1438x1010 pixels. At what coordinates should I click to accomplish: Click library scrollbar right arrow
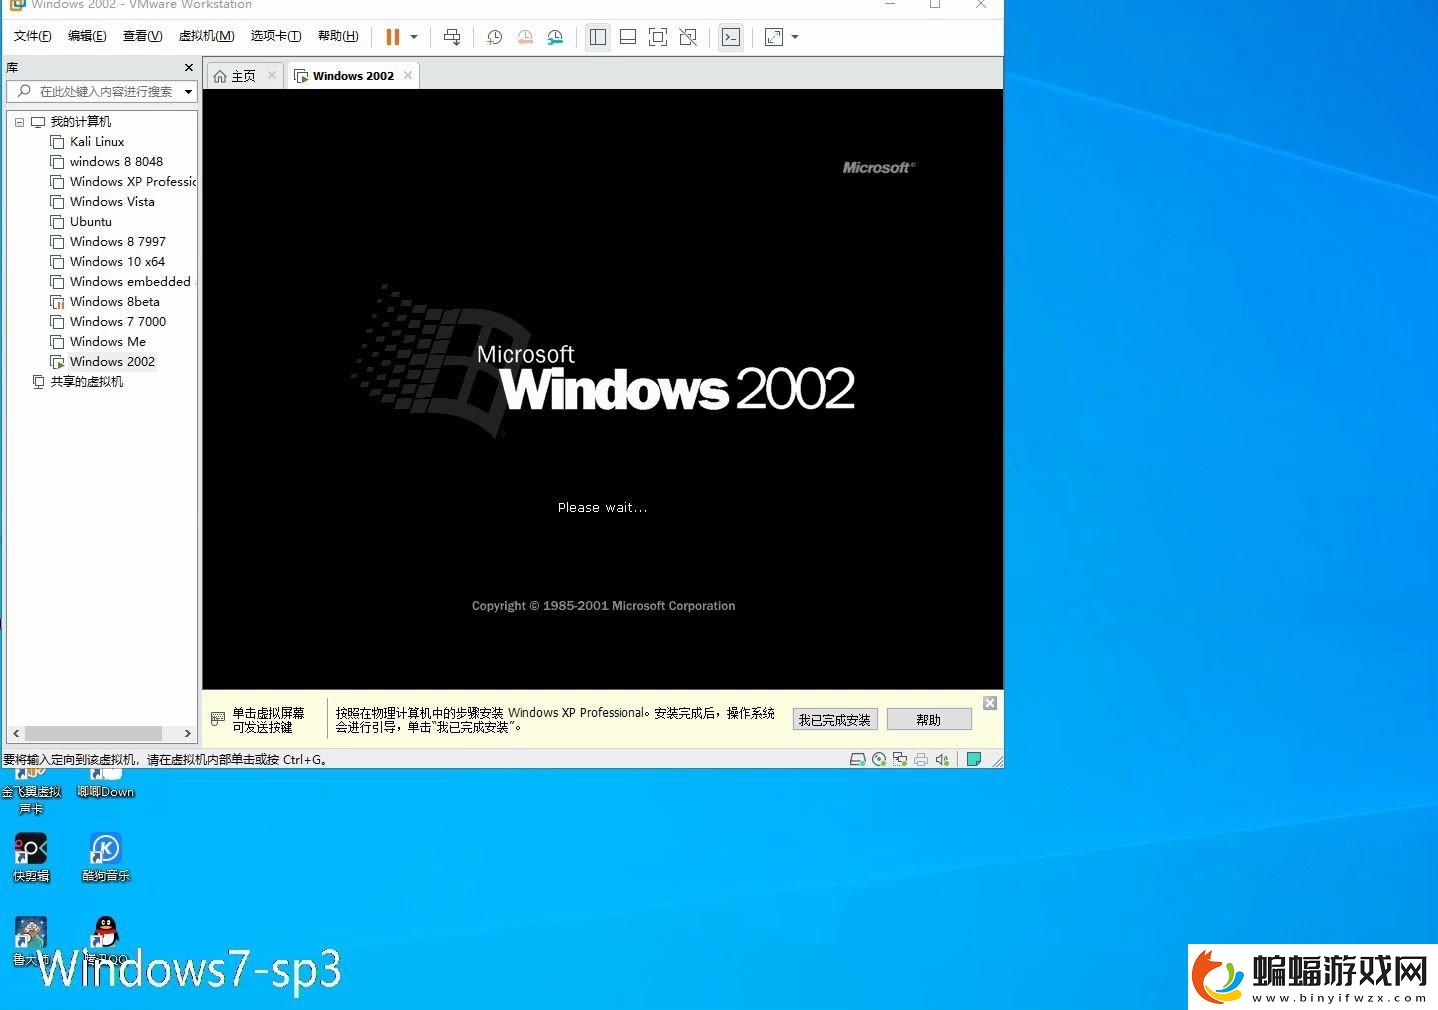(x=188, y=733)
